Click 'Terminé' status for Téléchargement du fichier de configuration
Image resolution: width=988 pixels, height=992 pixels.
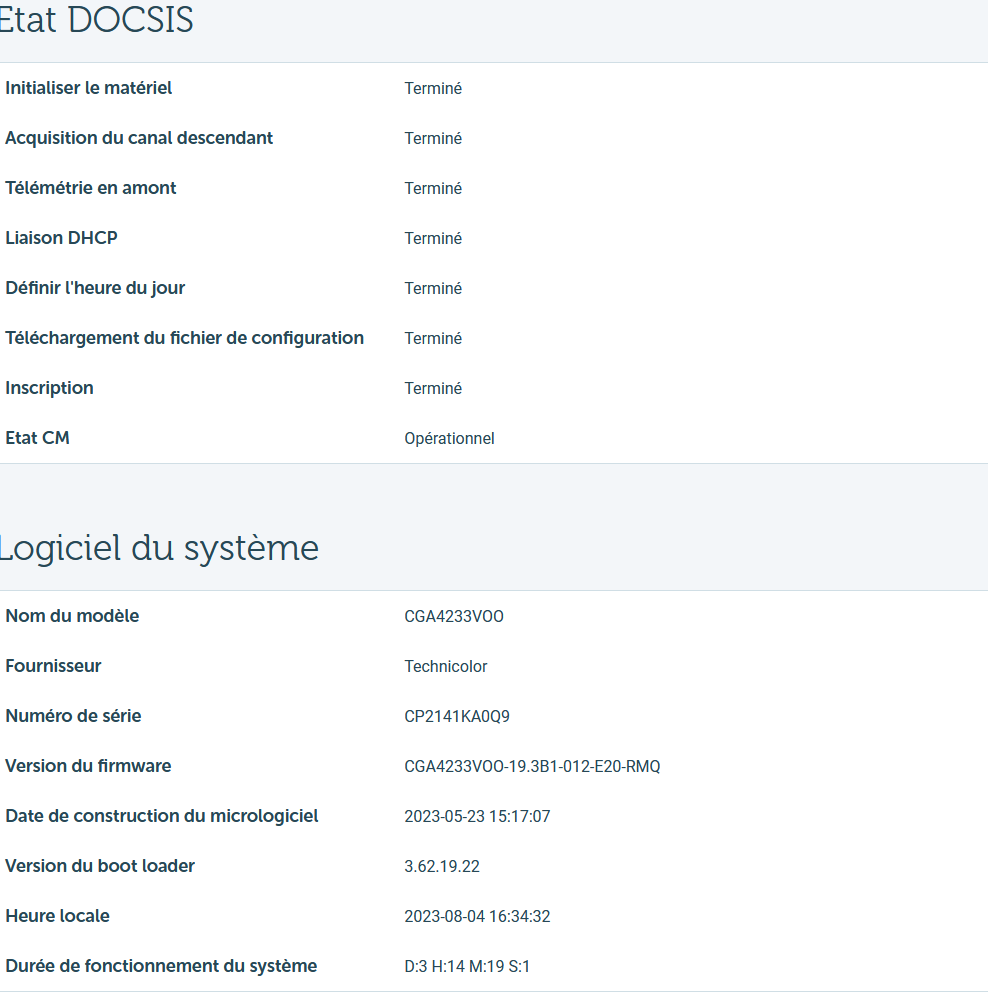pyautogui.click(x=433, y=338)
